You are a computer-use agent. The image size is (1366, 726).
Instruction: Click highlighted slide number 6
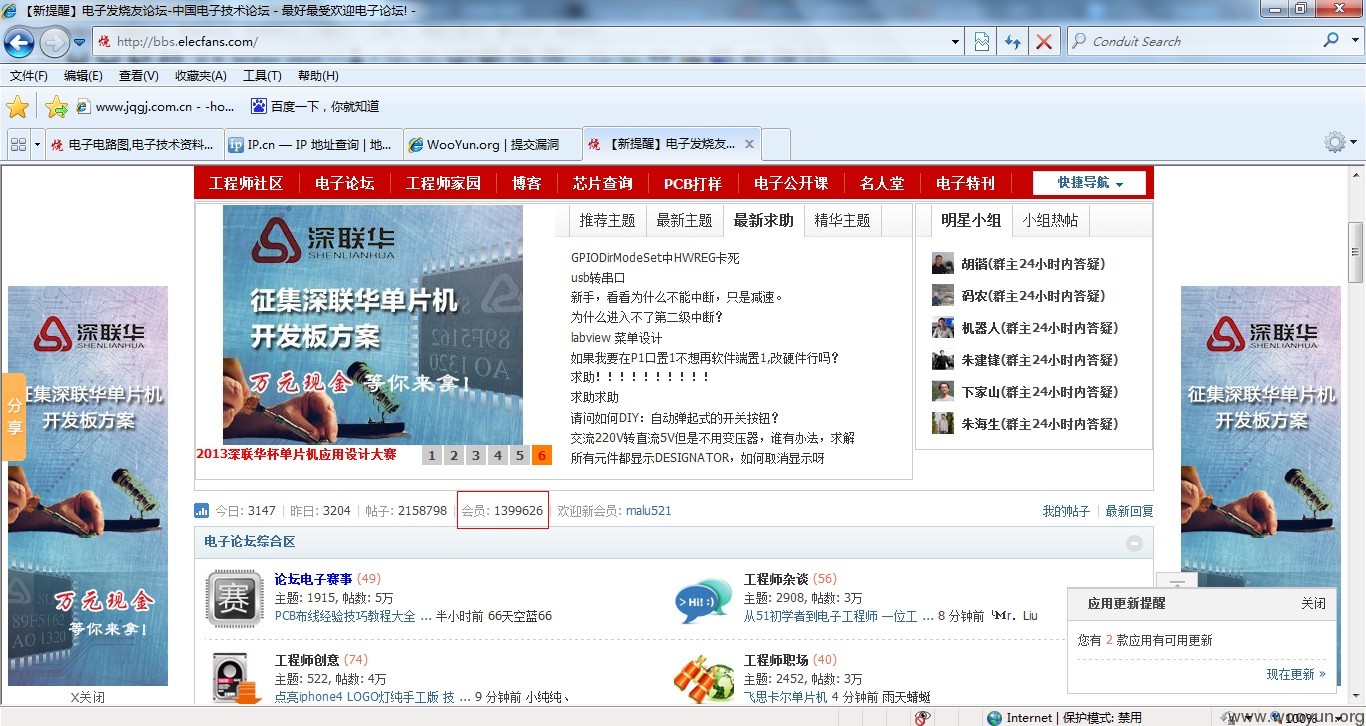click(x=541, y=455)
